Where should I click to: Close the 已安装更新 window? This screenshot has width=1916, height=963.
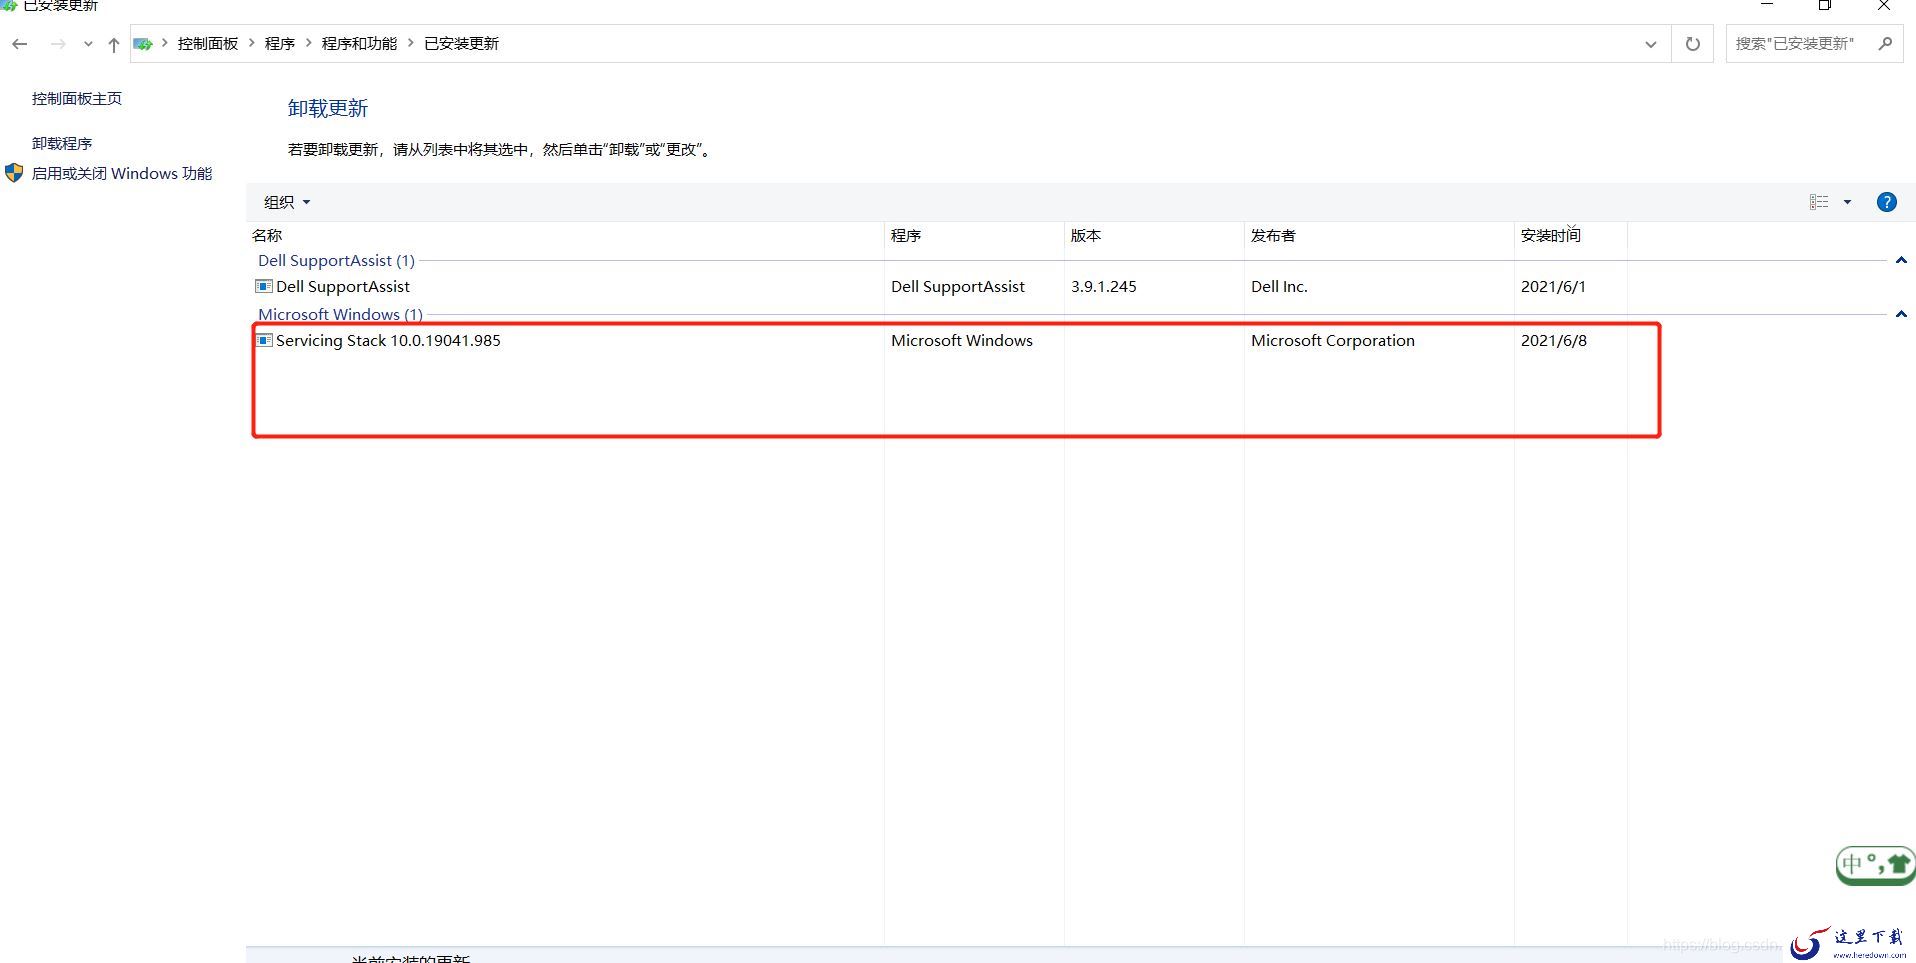[1883, 5]
